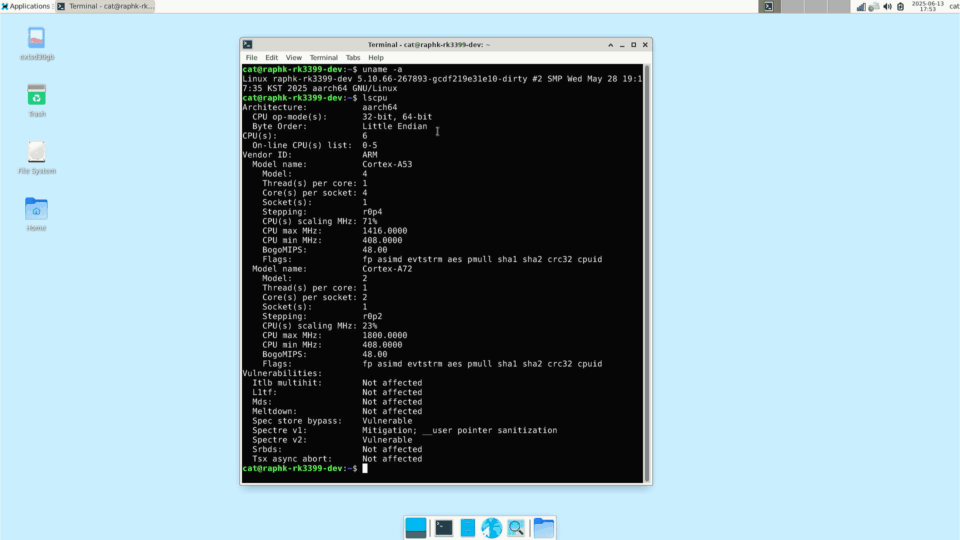Click the Terminal vertical scrollbar
This screenshot has height=540, width=960.
click(x=647, y=273)
